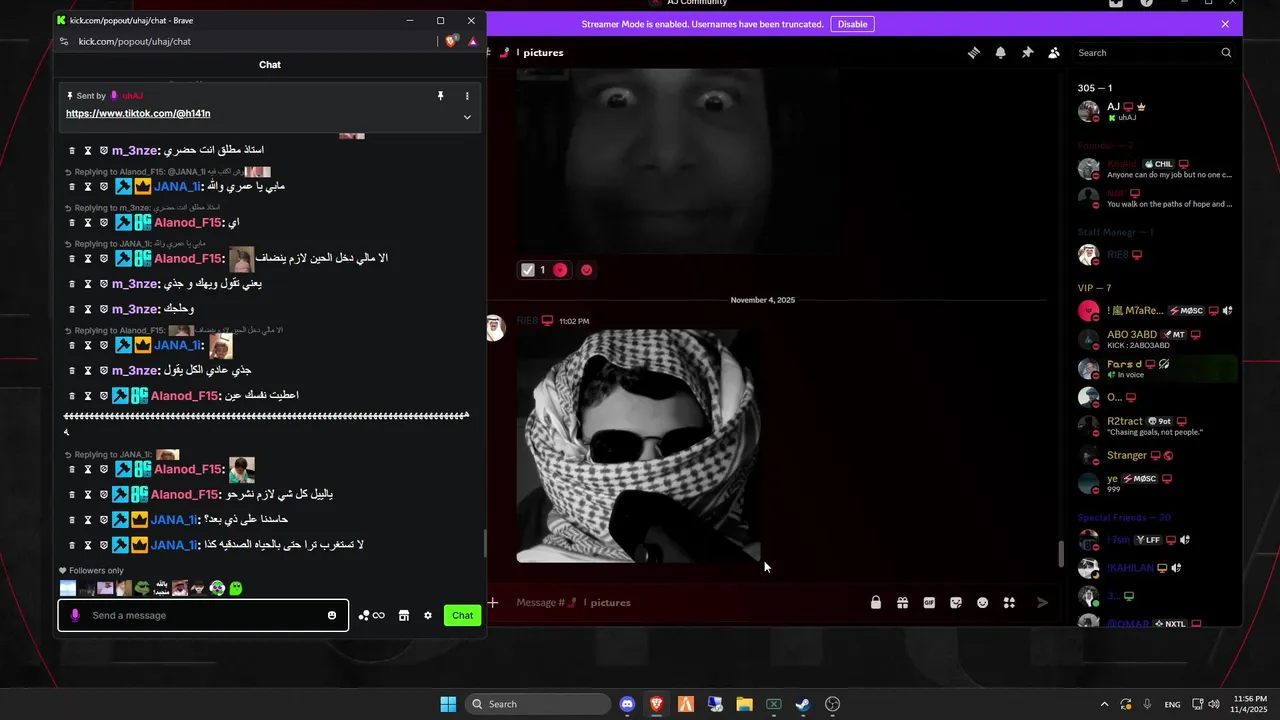The width and height of the screenshot is (1280, 720).
Task: Click the ENG language indicator
Action: click(1172, 704)
